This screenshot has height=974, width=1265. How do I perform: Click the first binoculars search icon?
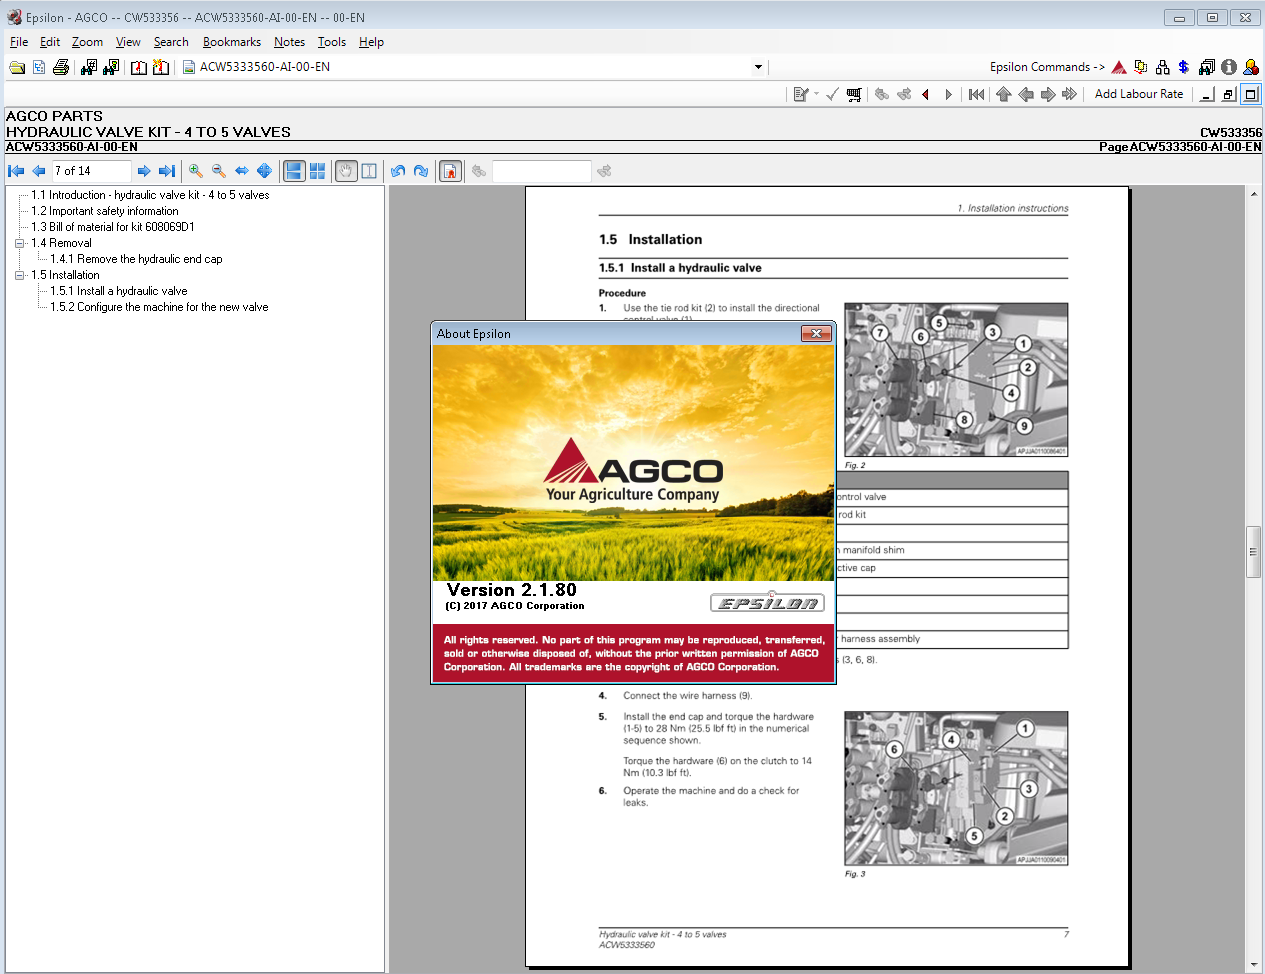click(x=89, y=67)
